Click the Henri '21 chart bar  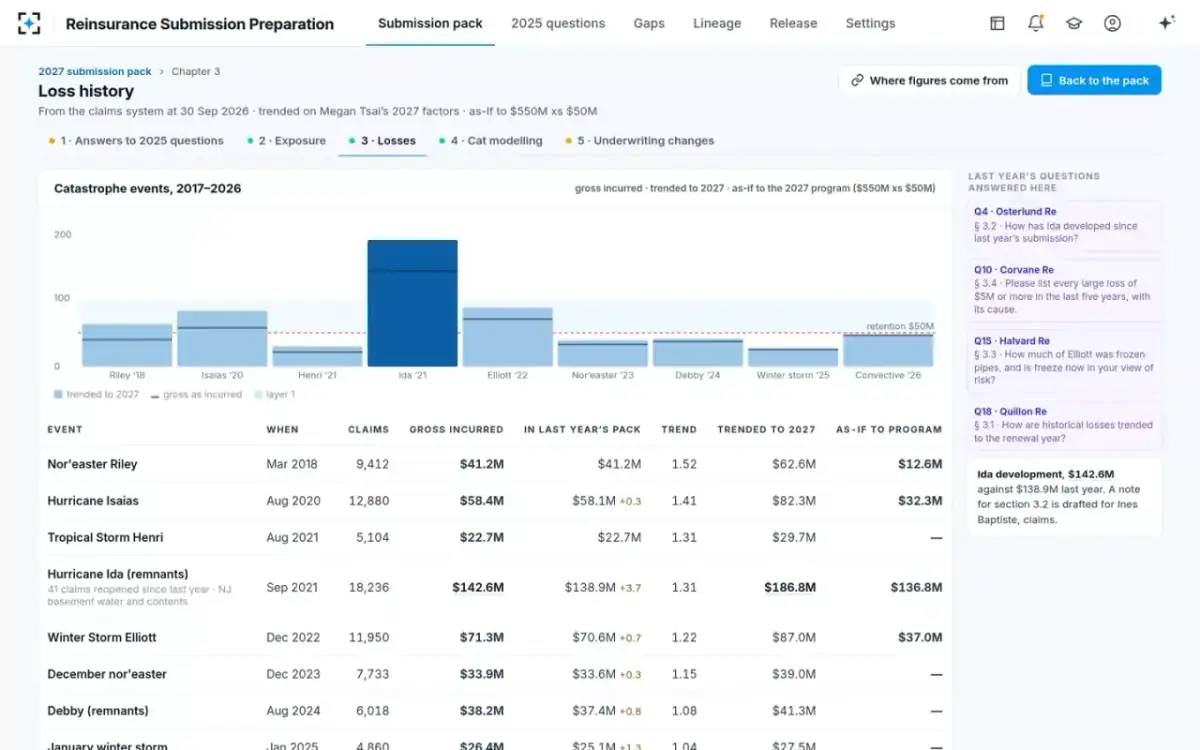[317, 356]
